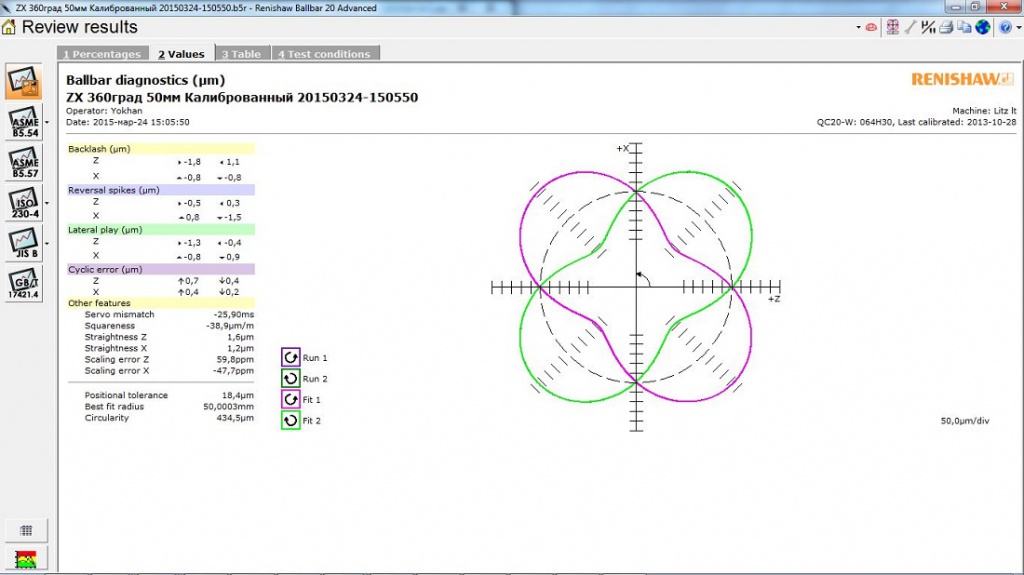Click the copy to clipboard icon
Screen dimensions: 1024x575
964,27
